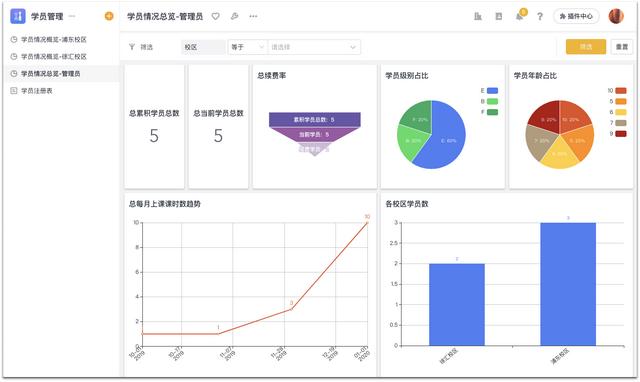
Task: Click legend swatch F in 学员级别占比
Action: click(492, 112)
